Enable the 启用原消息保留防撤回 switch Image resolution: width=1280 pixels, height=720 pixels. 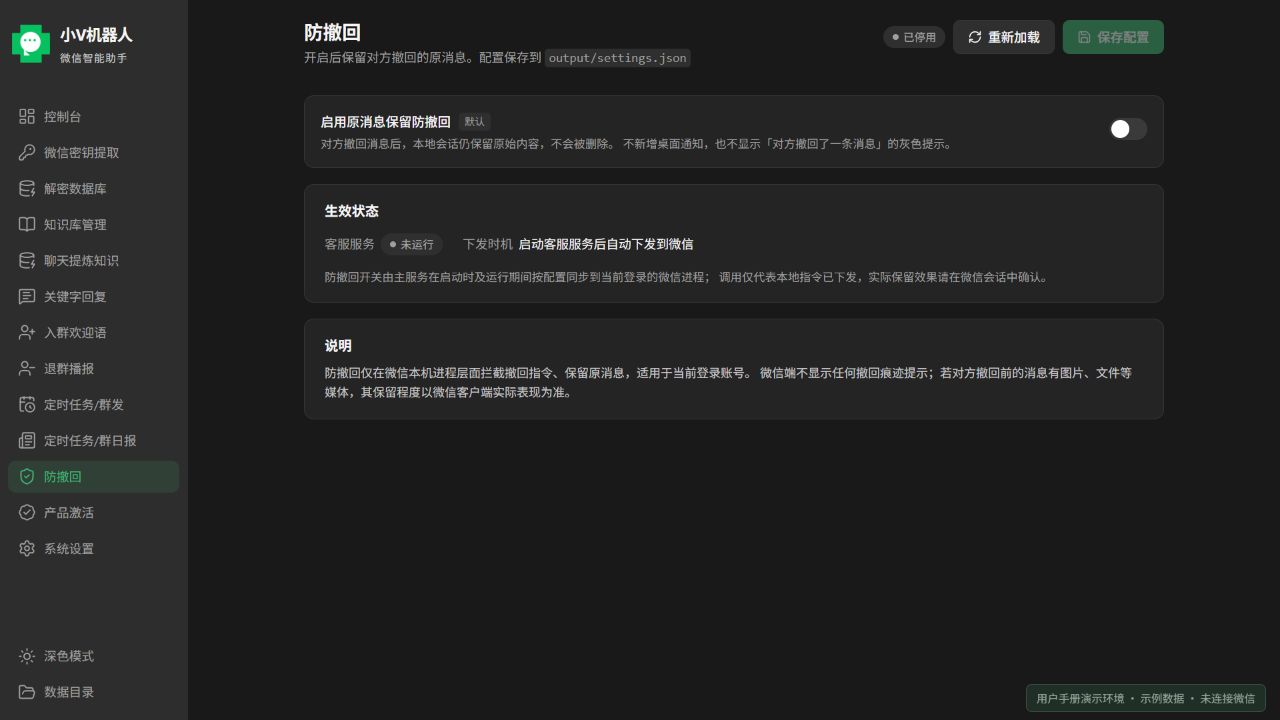pyautogui.click(x=1127, y=129)
